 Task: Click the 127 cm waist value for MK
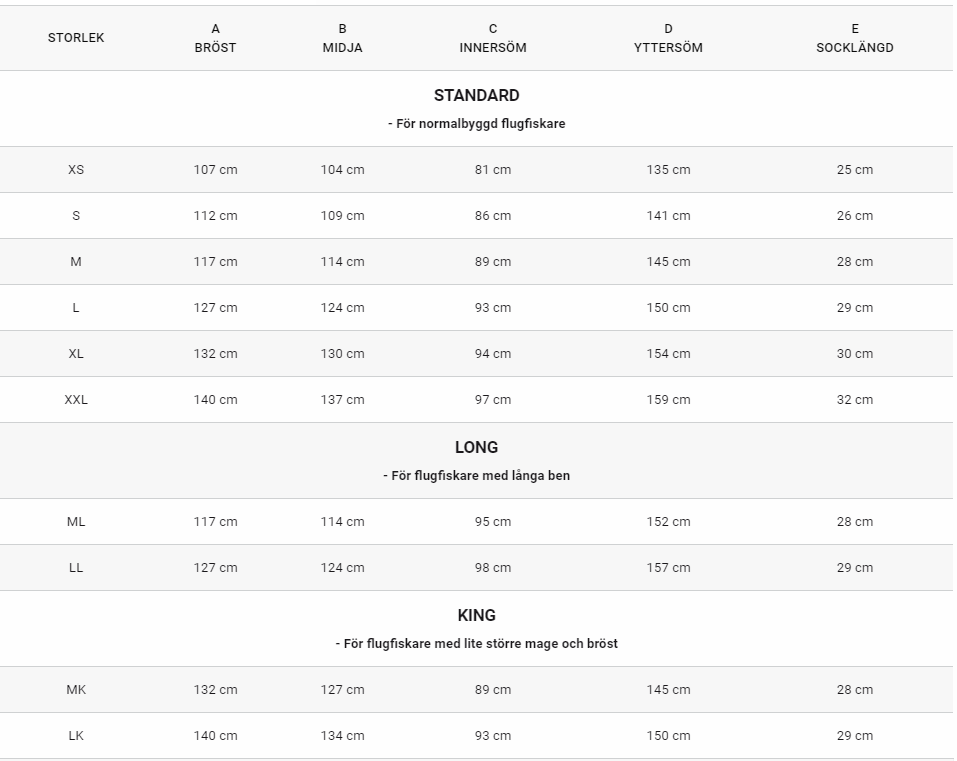[342, 690]
